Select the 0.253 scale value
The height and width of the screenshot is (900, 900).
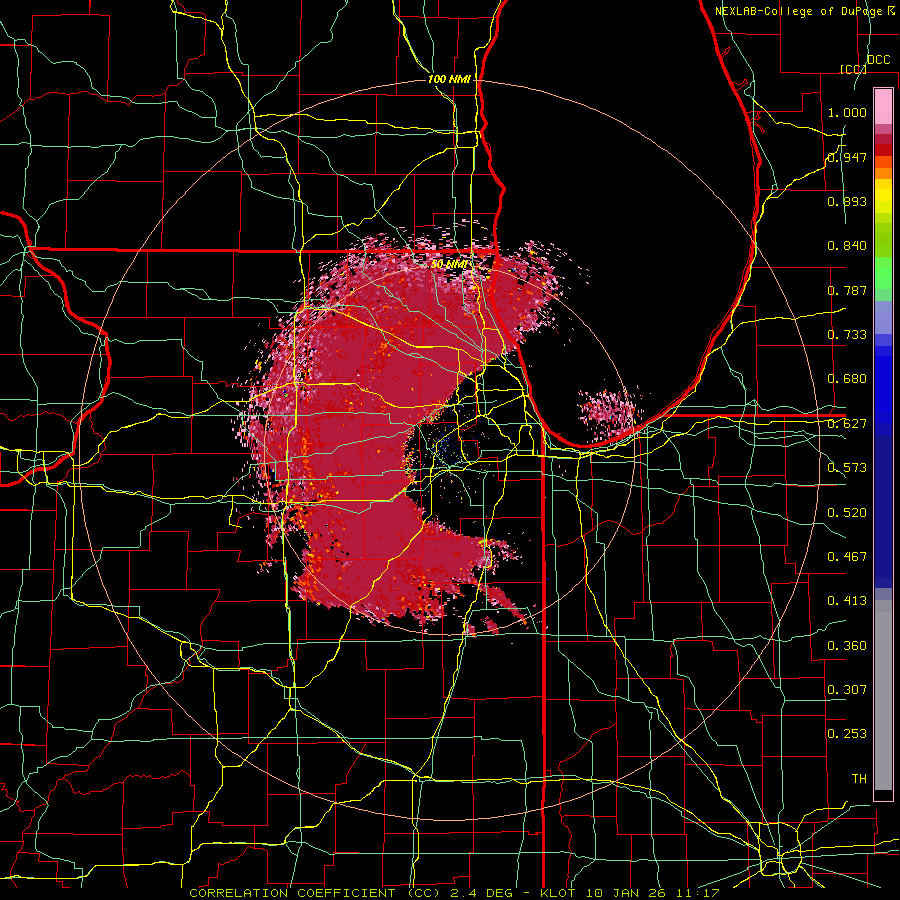point(847,734)
